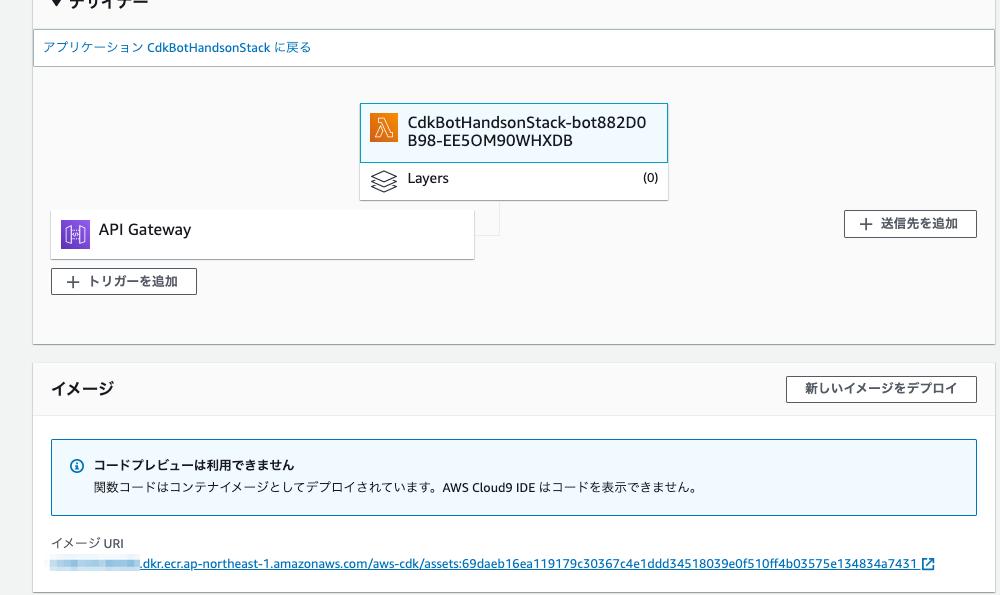This screenshot has width=1000, height=595.
Task: Click the 送信先を追加 button
Action: click(910, 224)
